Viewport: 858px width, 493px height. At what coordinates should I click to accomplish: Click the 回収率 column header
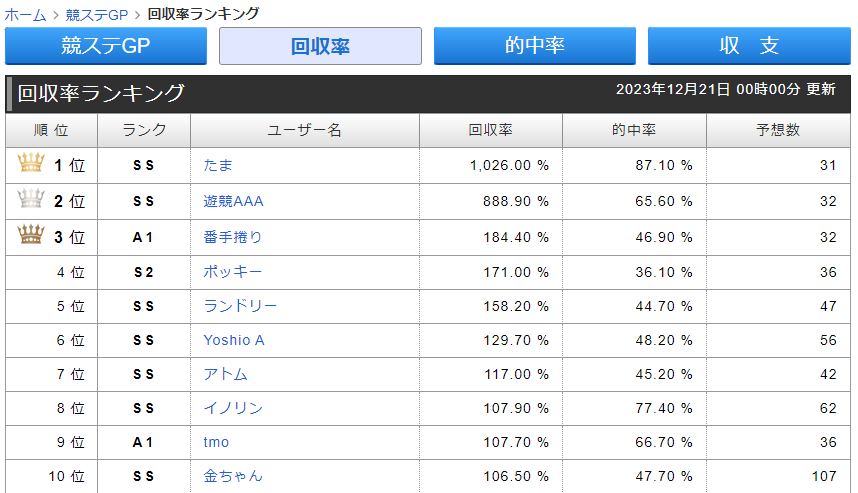(x=490, y=131)
